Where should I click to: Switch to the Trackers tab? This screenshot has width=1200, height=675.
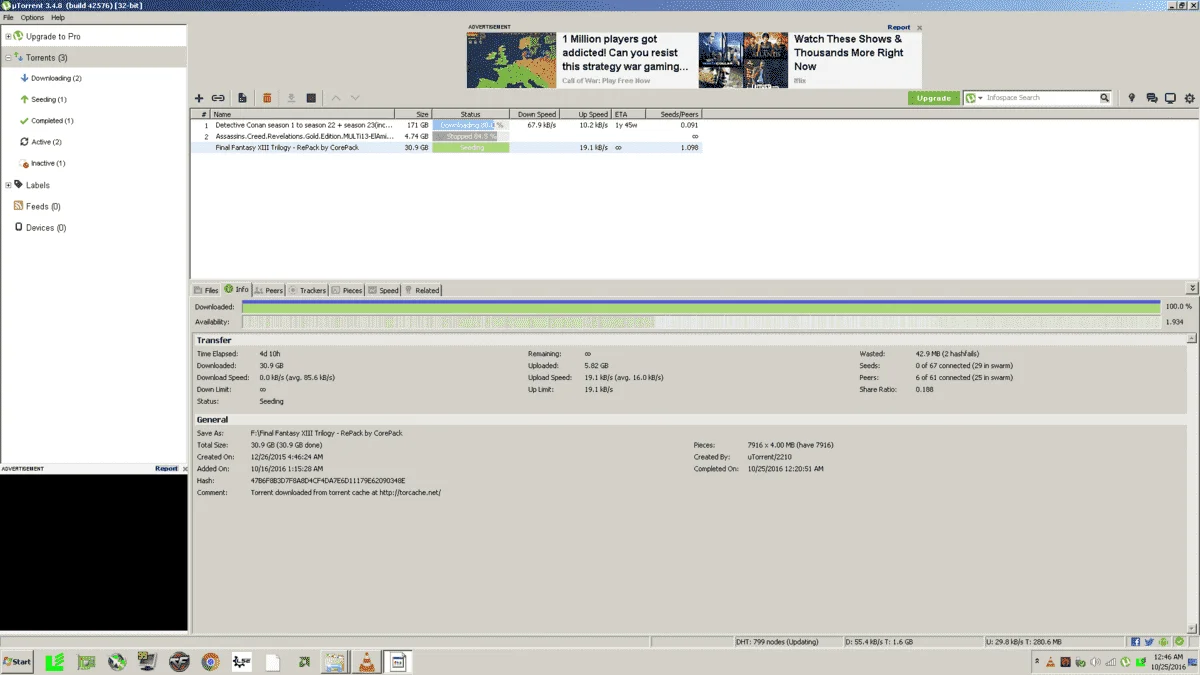coord(308,290)
